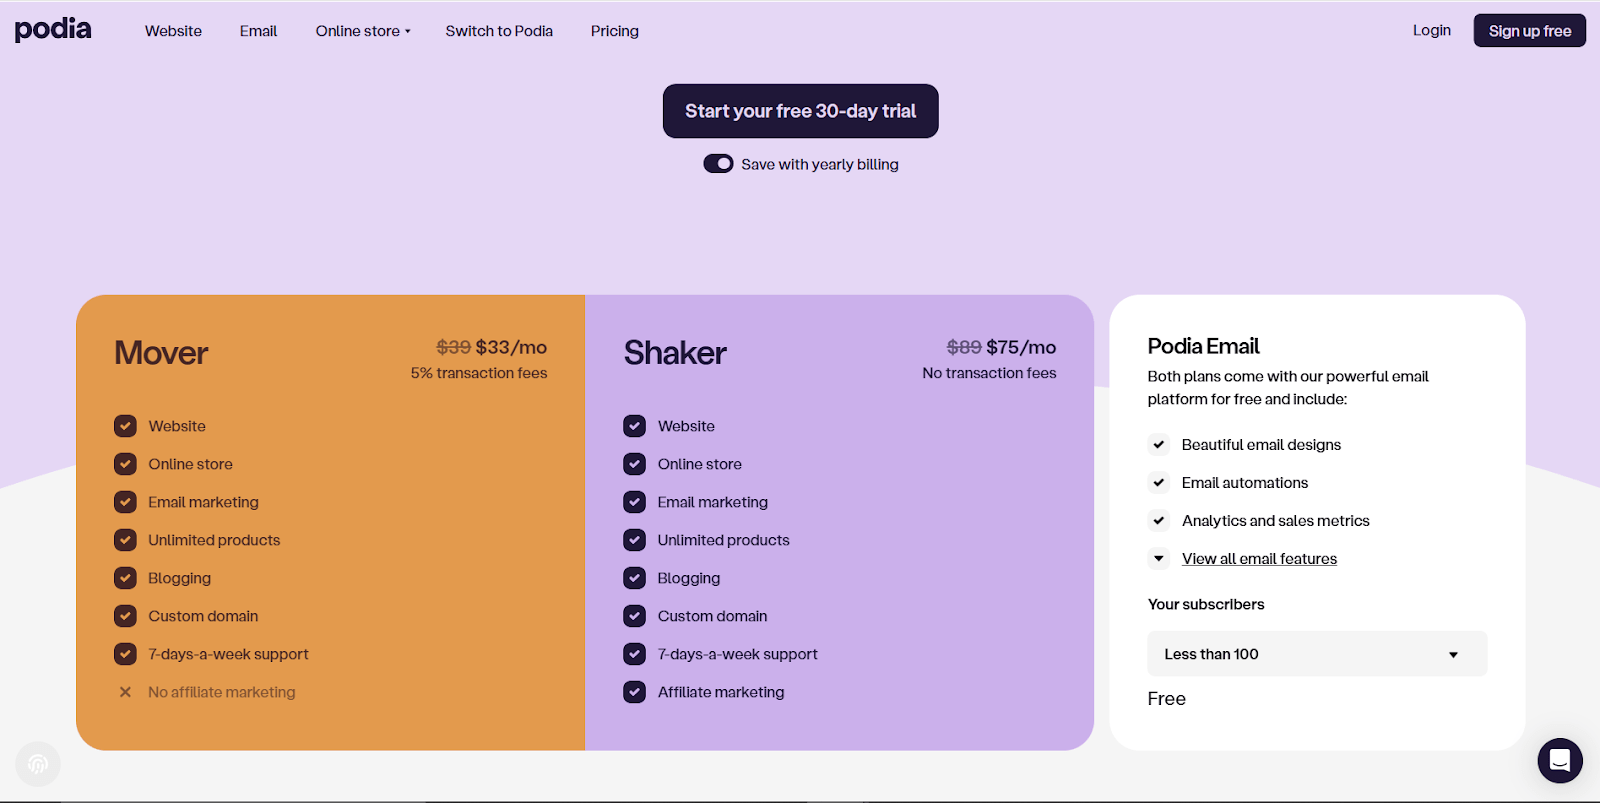Image resolution: width=1600 pixels, height=803 pixels.
Task: Click the Free price text
Action: coord(1166,699)
